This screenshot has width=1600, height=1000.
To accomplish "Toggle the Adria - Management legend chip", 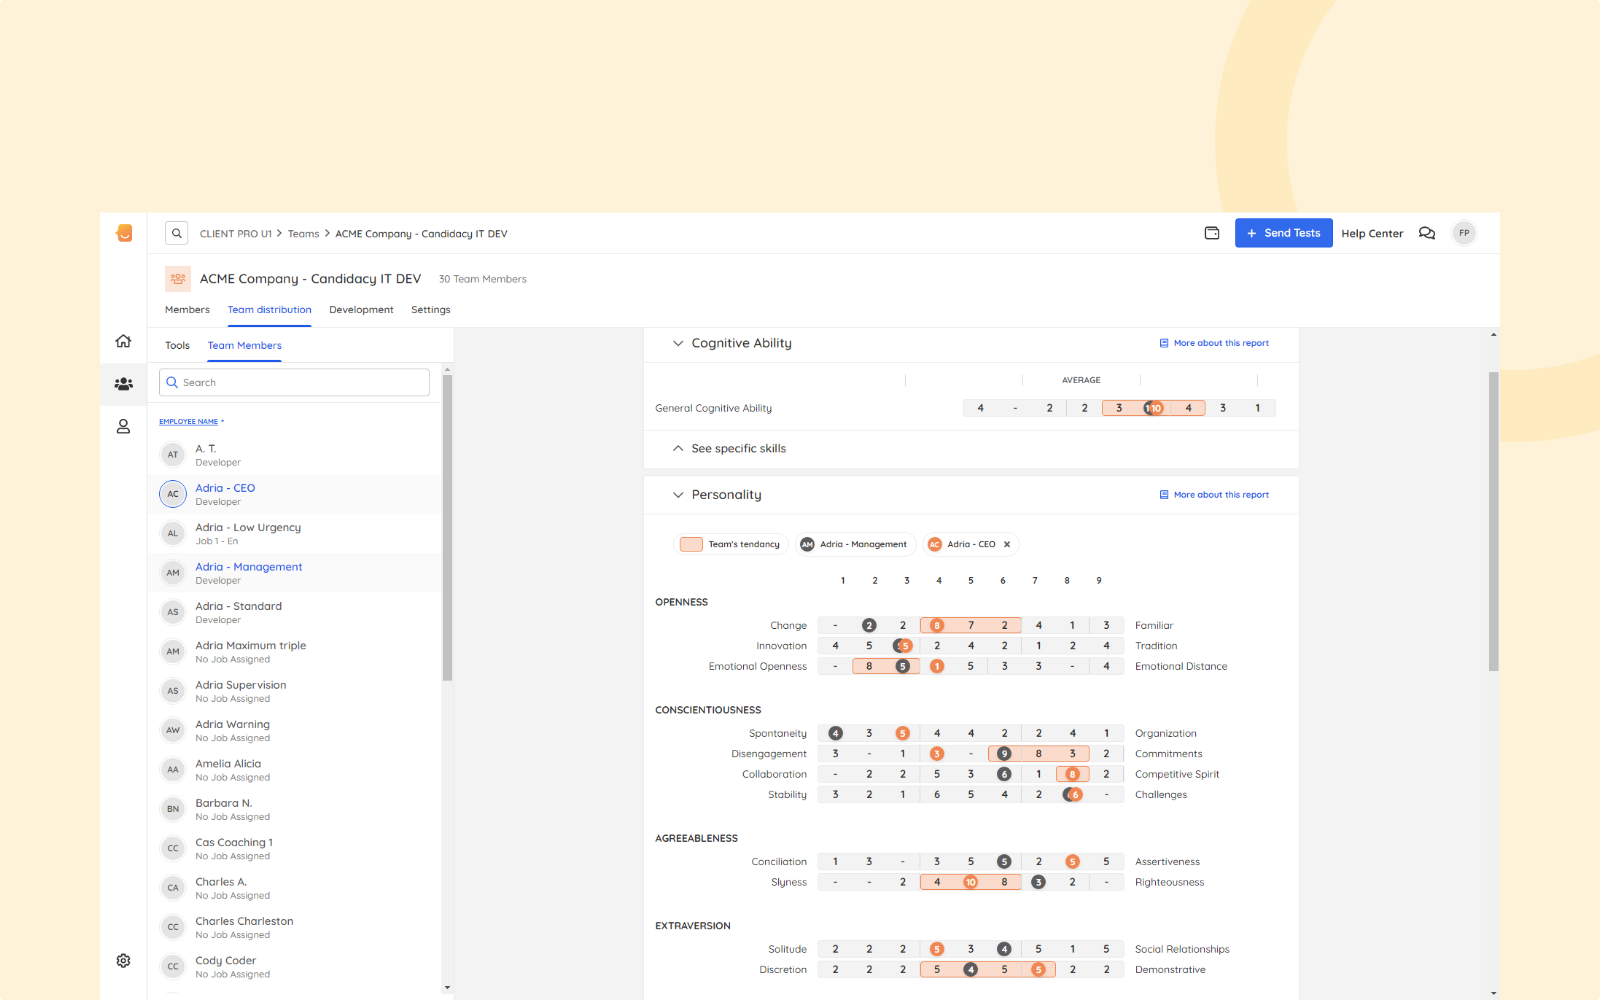I will click(856, 545).
